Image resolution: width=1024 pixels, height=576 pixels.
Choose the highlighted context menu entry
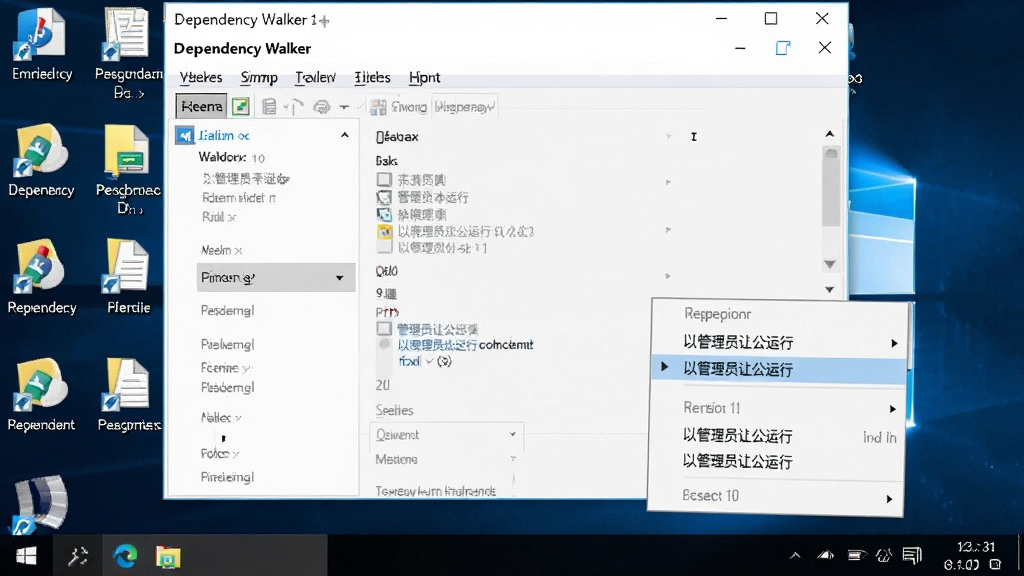pos(778,370)
